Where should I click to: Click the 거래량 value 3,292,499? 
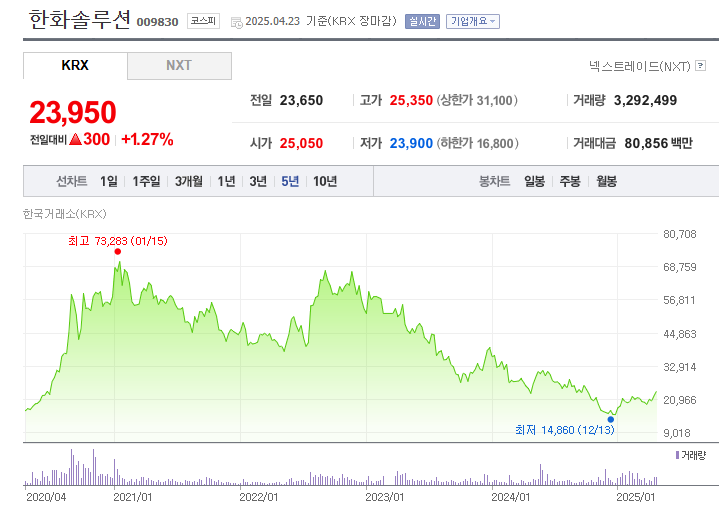(x=646, y=100)
